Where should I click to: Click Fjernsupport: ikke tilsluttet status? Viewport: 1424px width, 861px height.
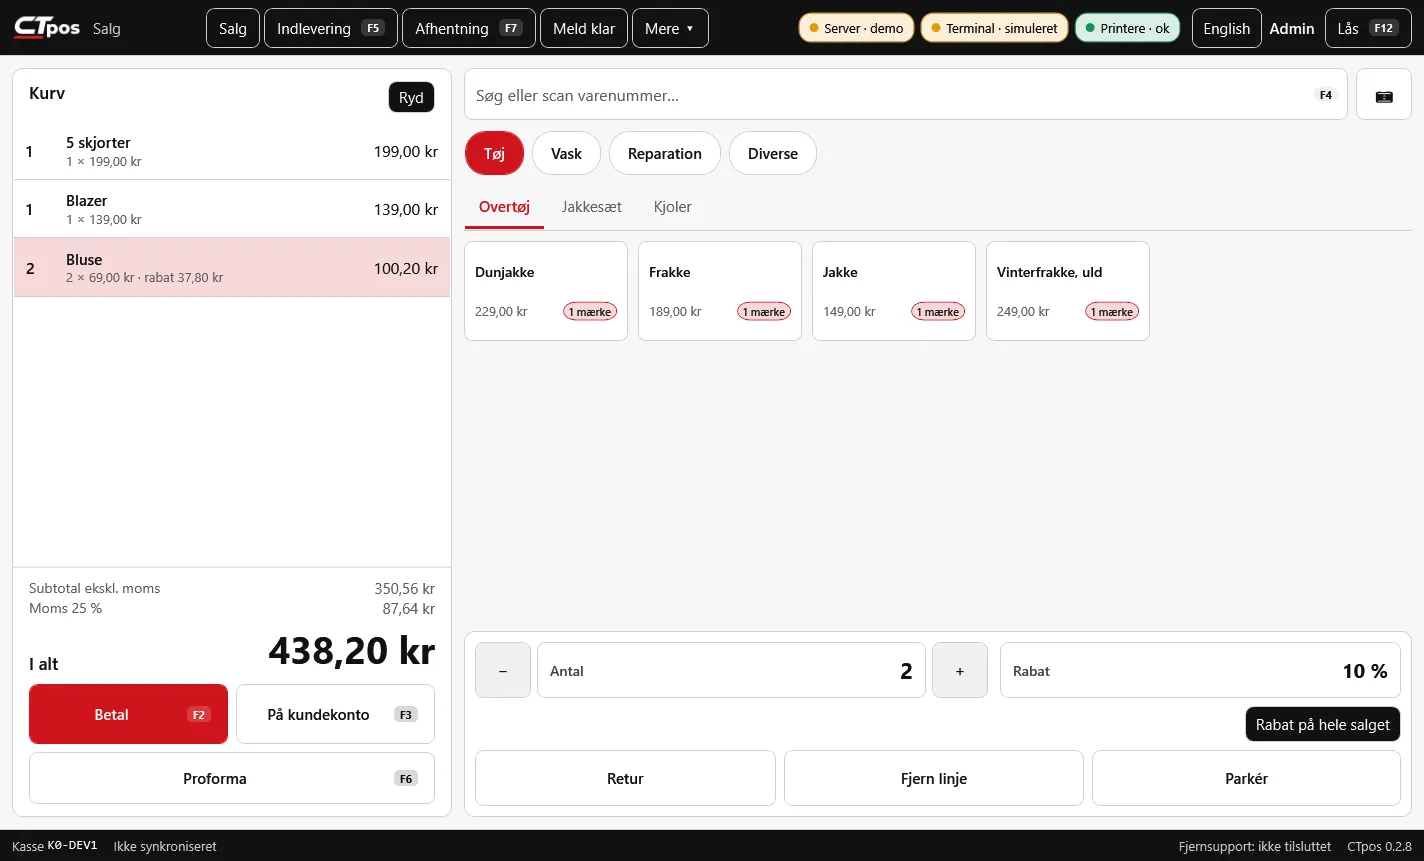[1255, 846]
